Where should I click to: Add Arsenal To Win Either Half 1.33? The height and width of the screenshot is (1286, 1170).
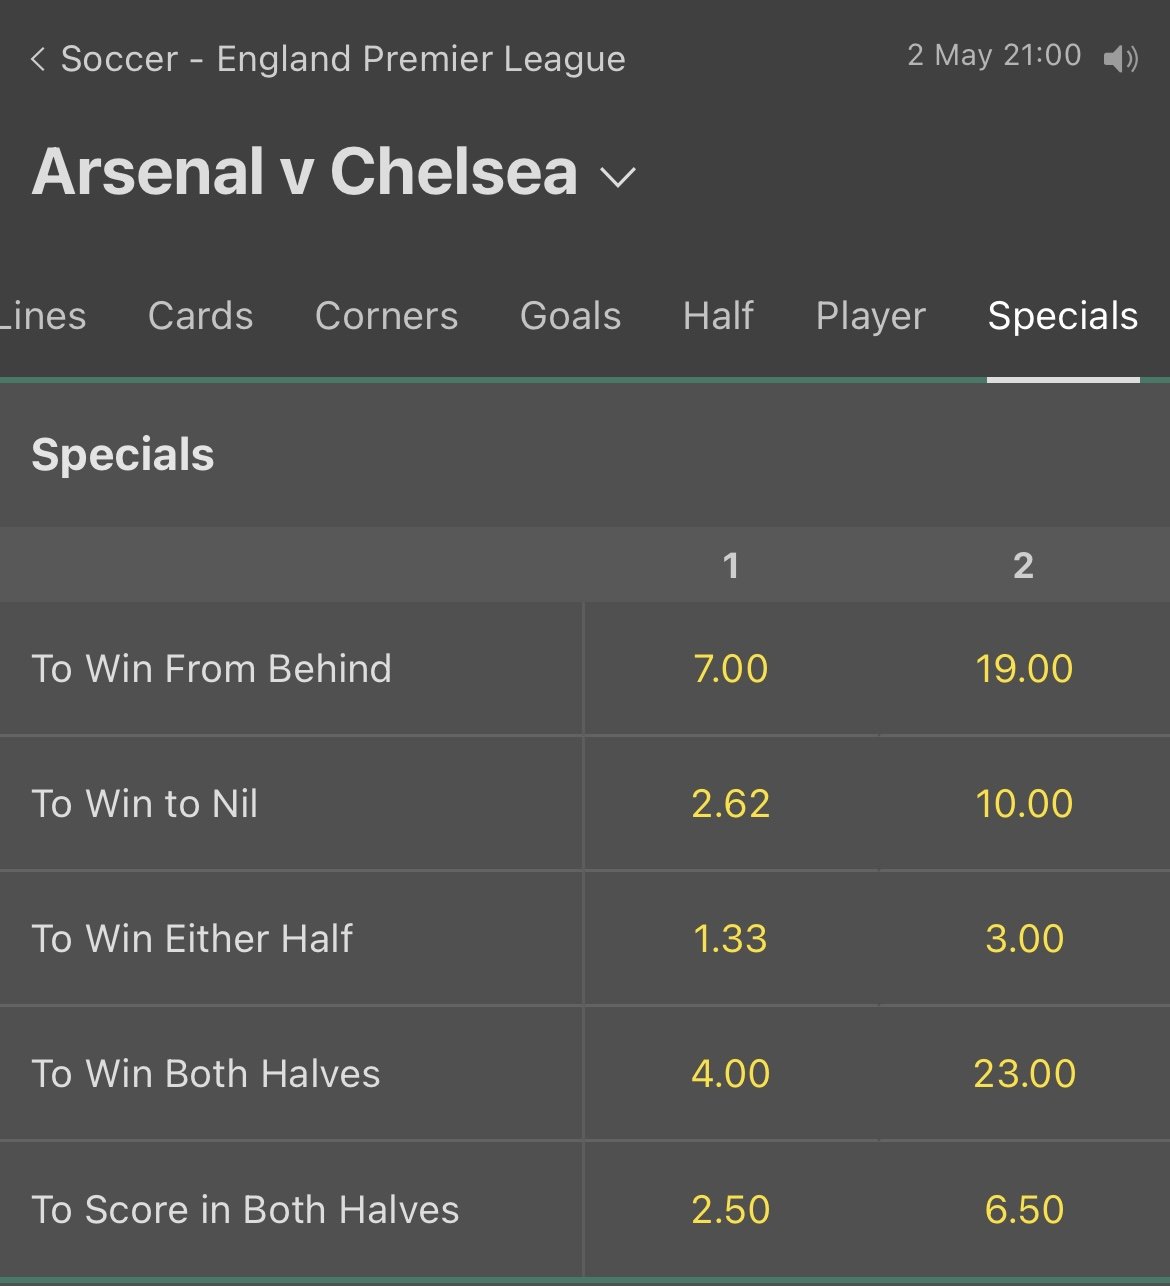730,938
